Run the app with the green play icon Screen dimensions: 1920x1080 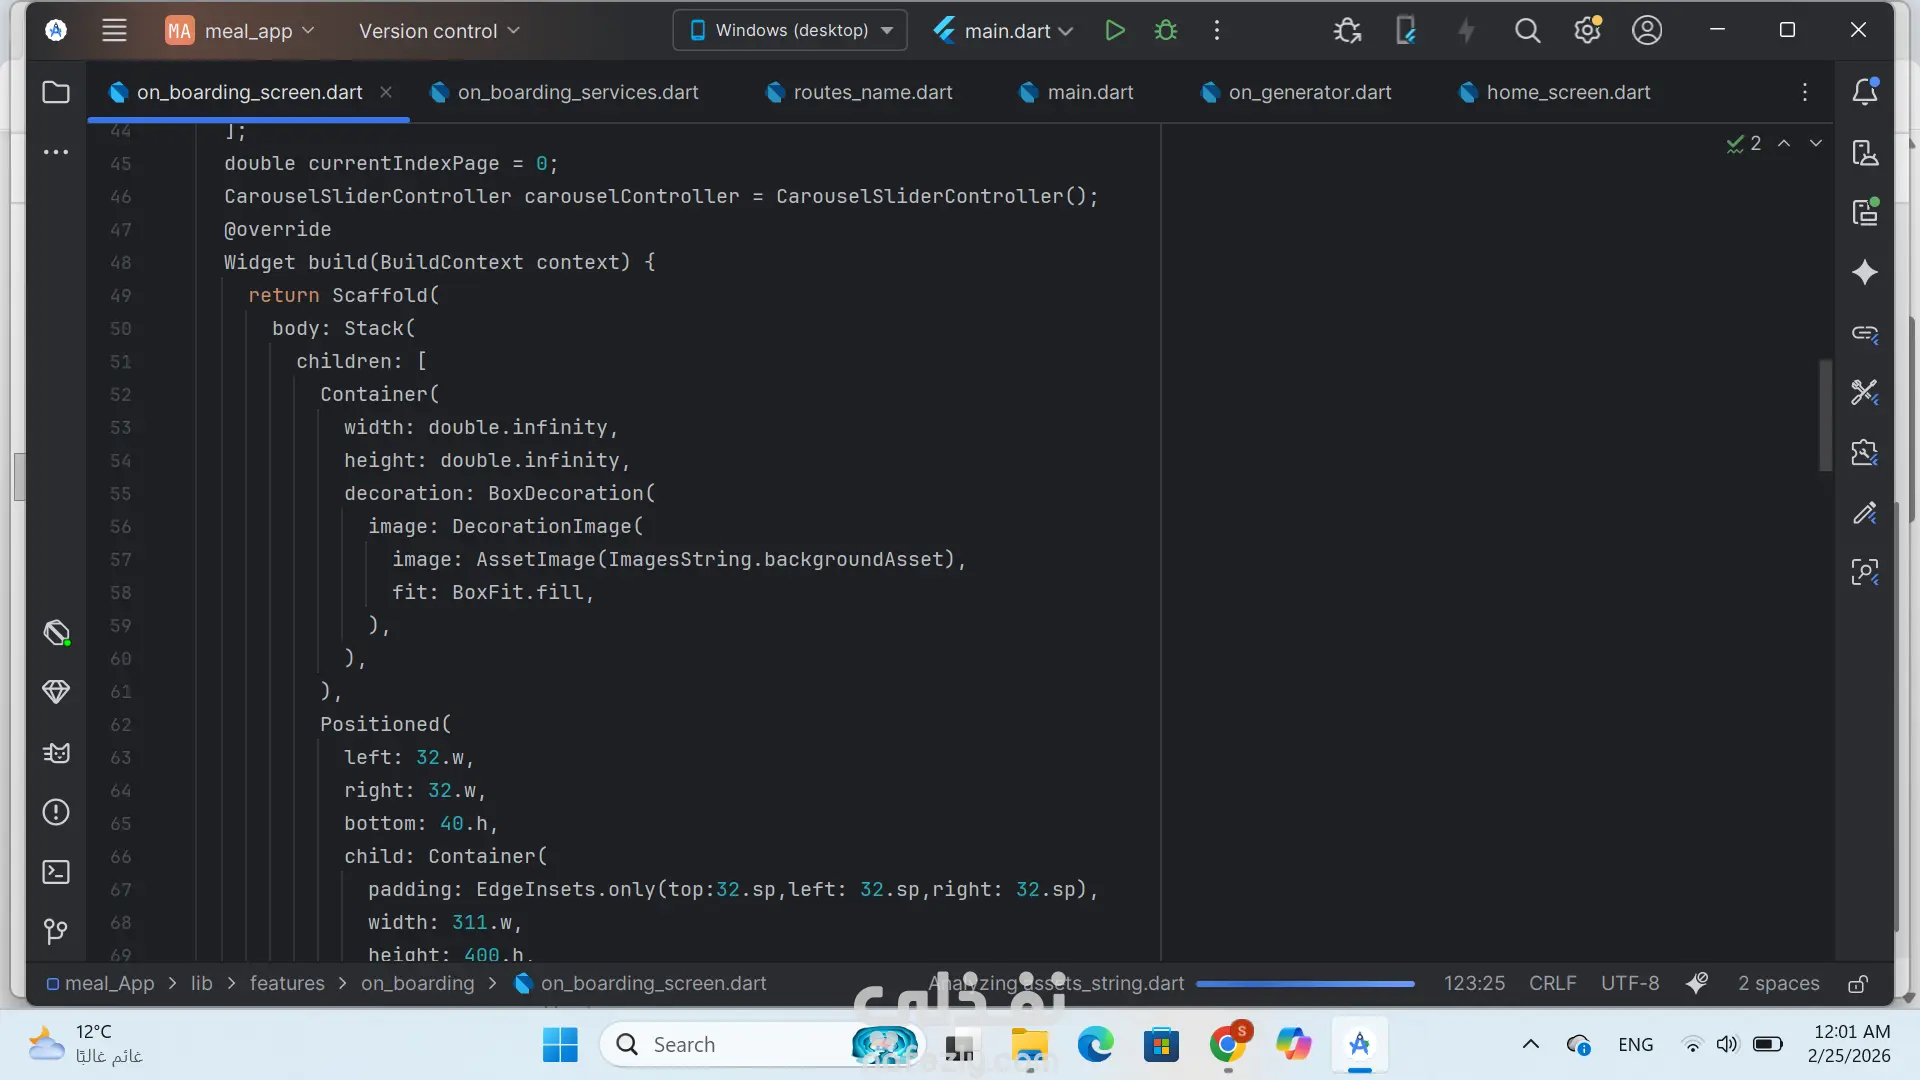pyautogui.click(x=1114, y=31)
